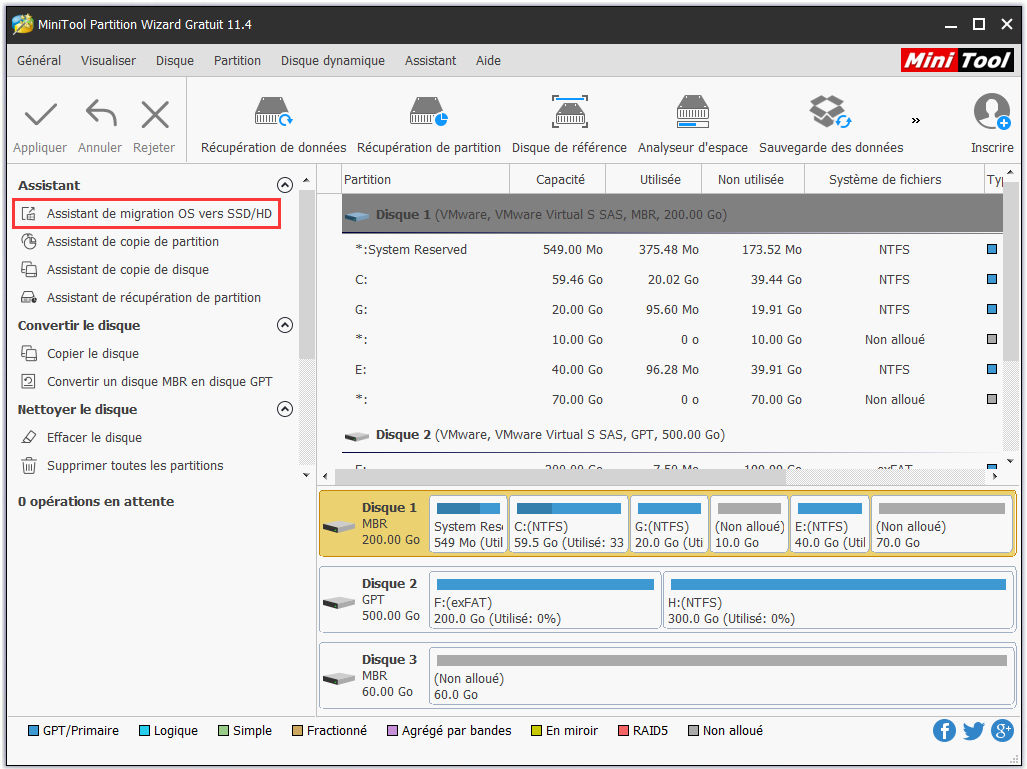This screenshot has width=1027, height=769.
Task: Select Disque 2 header row in list
Action: click(x=672, y=435)
